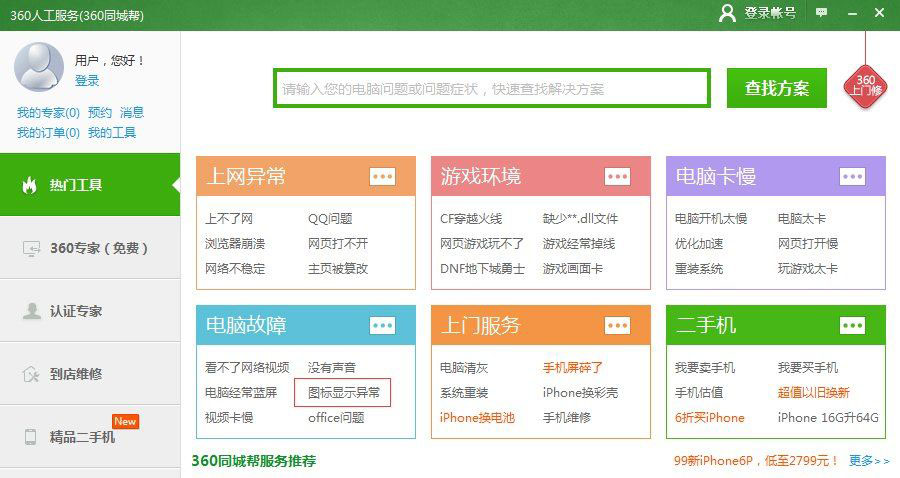Select the 网页游戏玩不了 item
The height and width of the screenshot is (478, 900).
(482, 244)
